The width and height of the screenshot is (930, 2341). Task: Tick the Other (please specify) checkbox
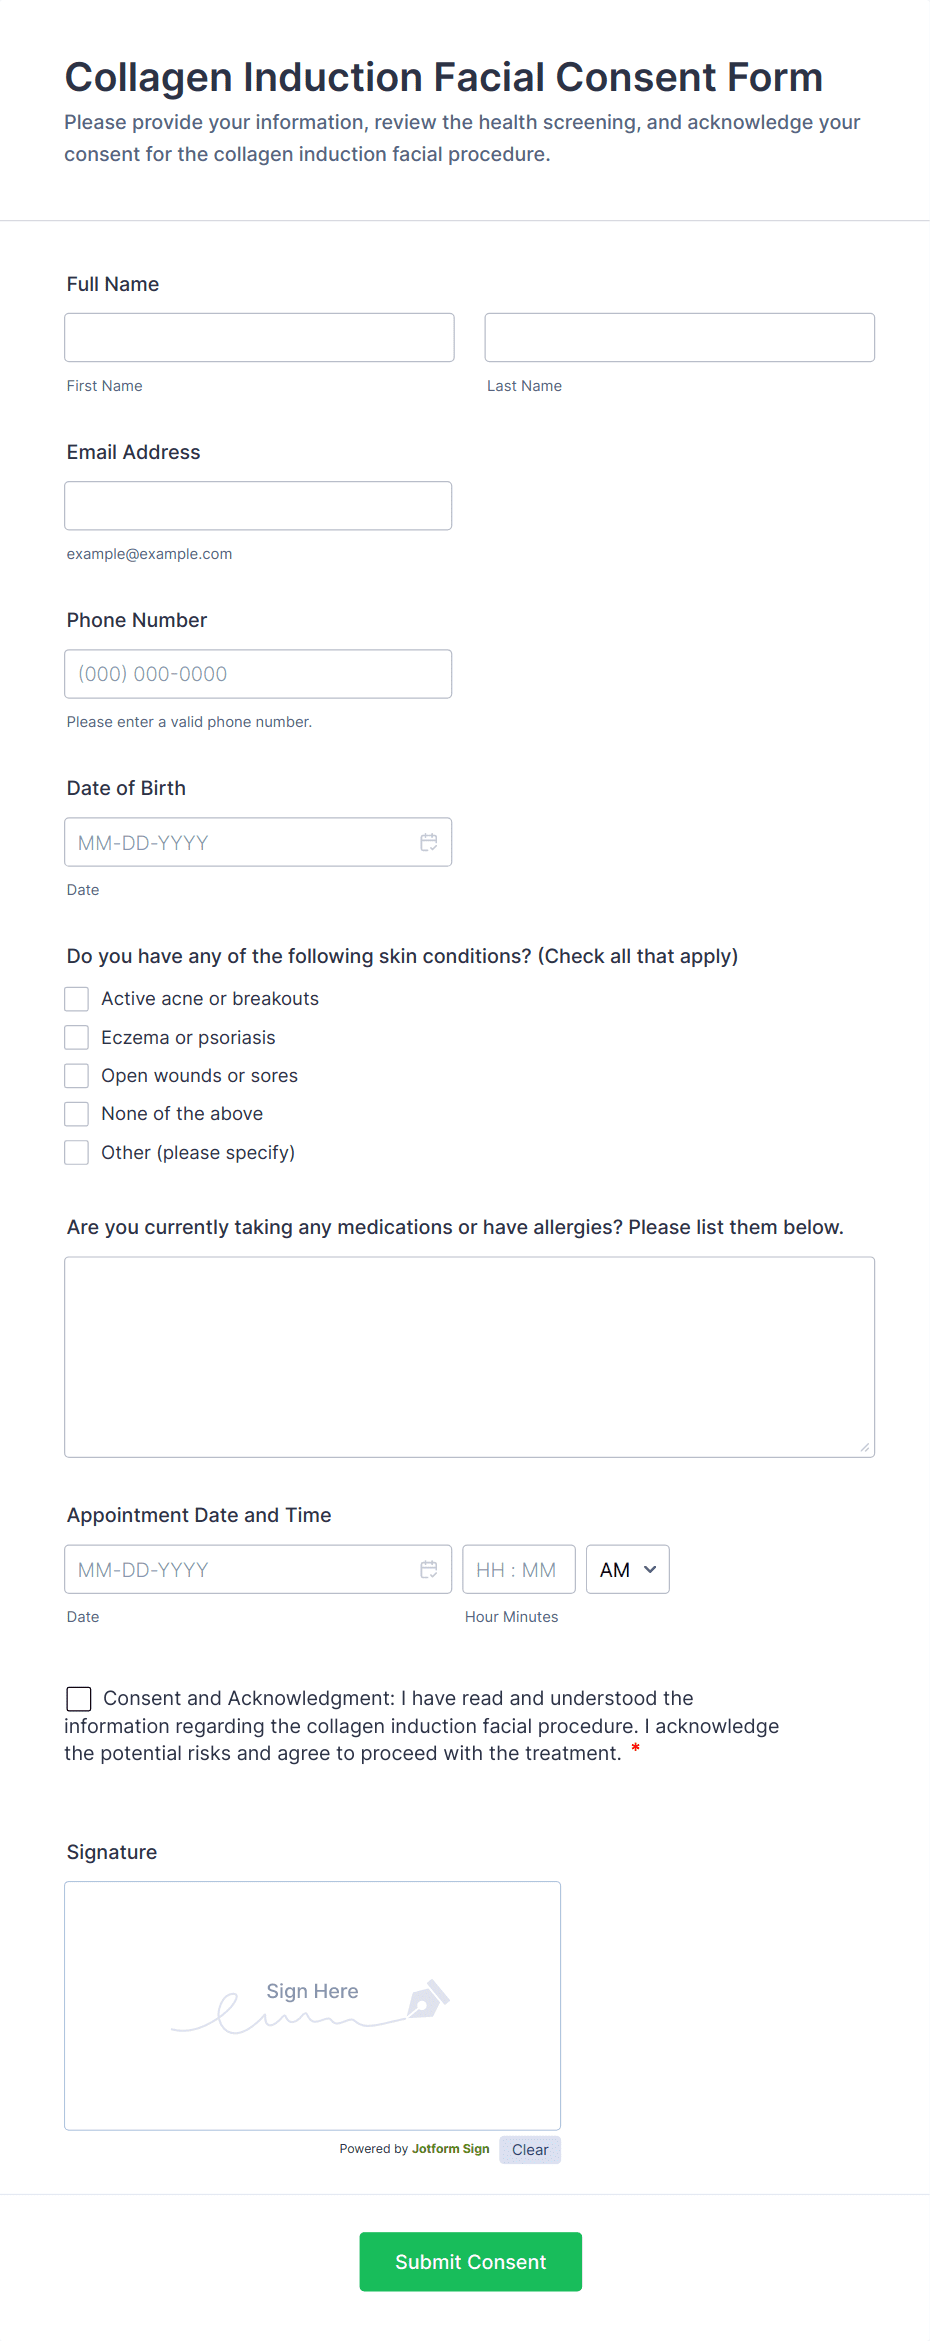point(77,1153)
